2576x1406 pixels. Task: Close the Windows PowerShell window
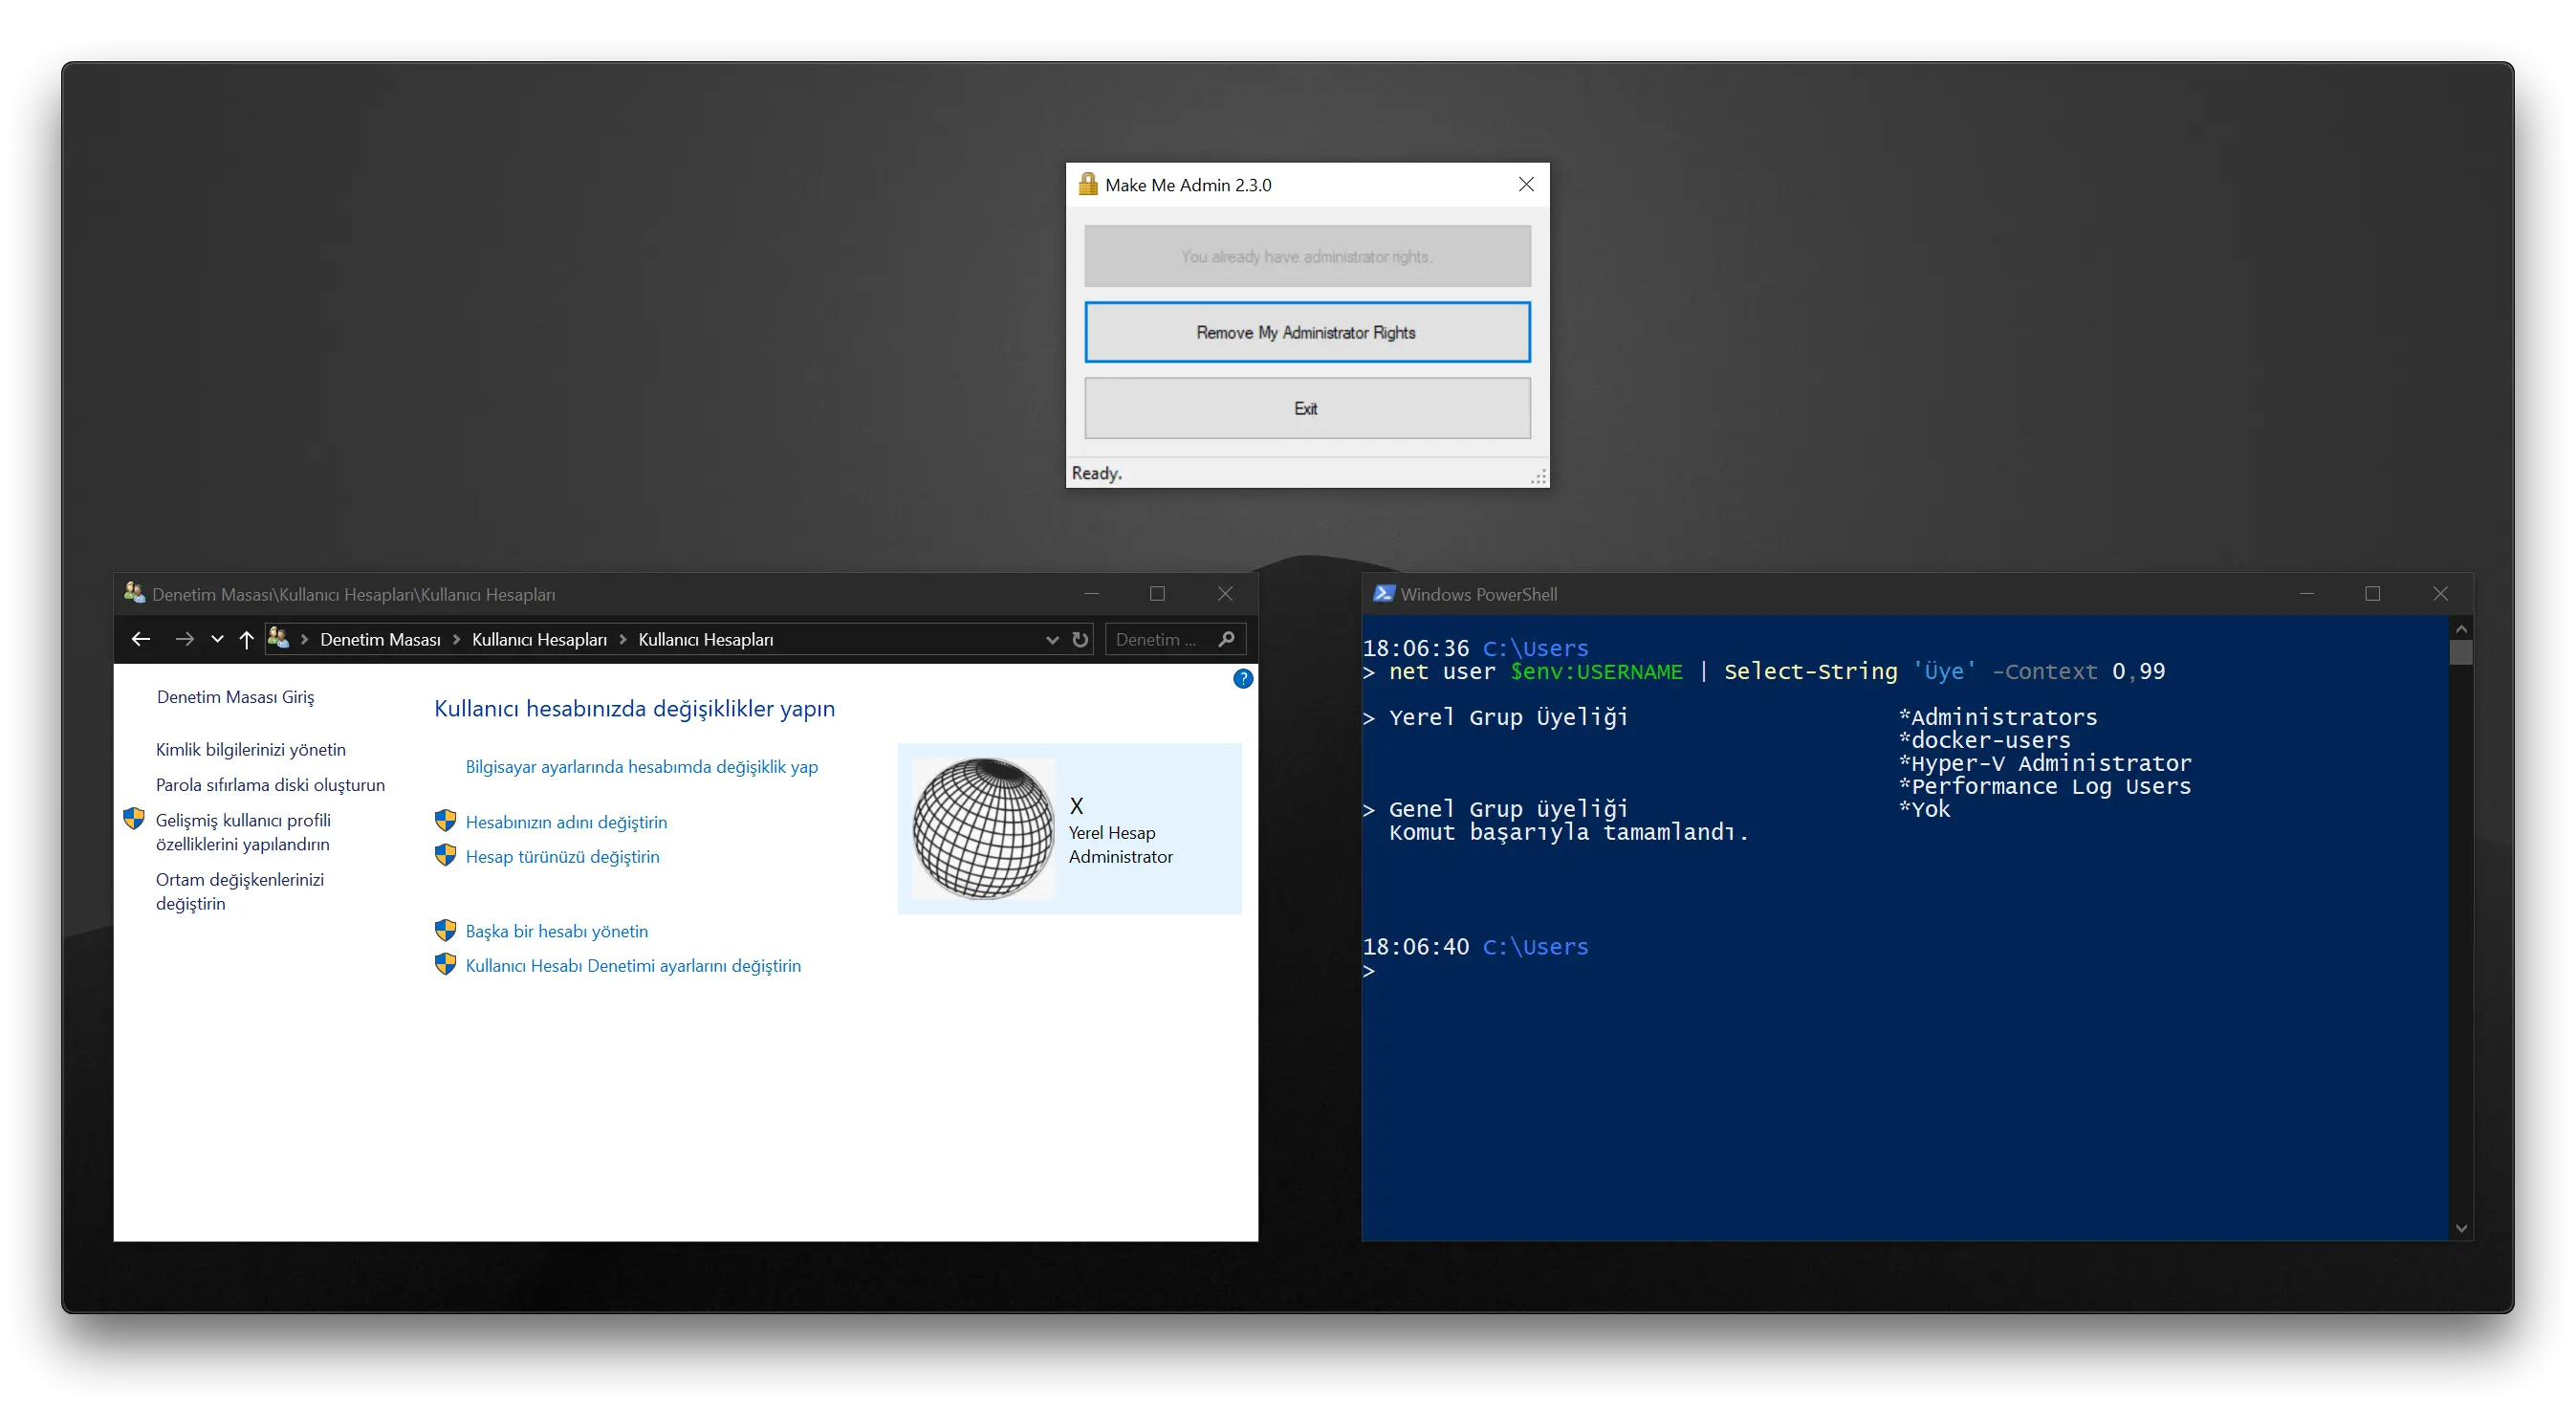pyautogui.click(x=2440, y=594)
